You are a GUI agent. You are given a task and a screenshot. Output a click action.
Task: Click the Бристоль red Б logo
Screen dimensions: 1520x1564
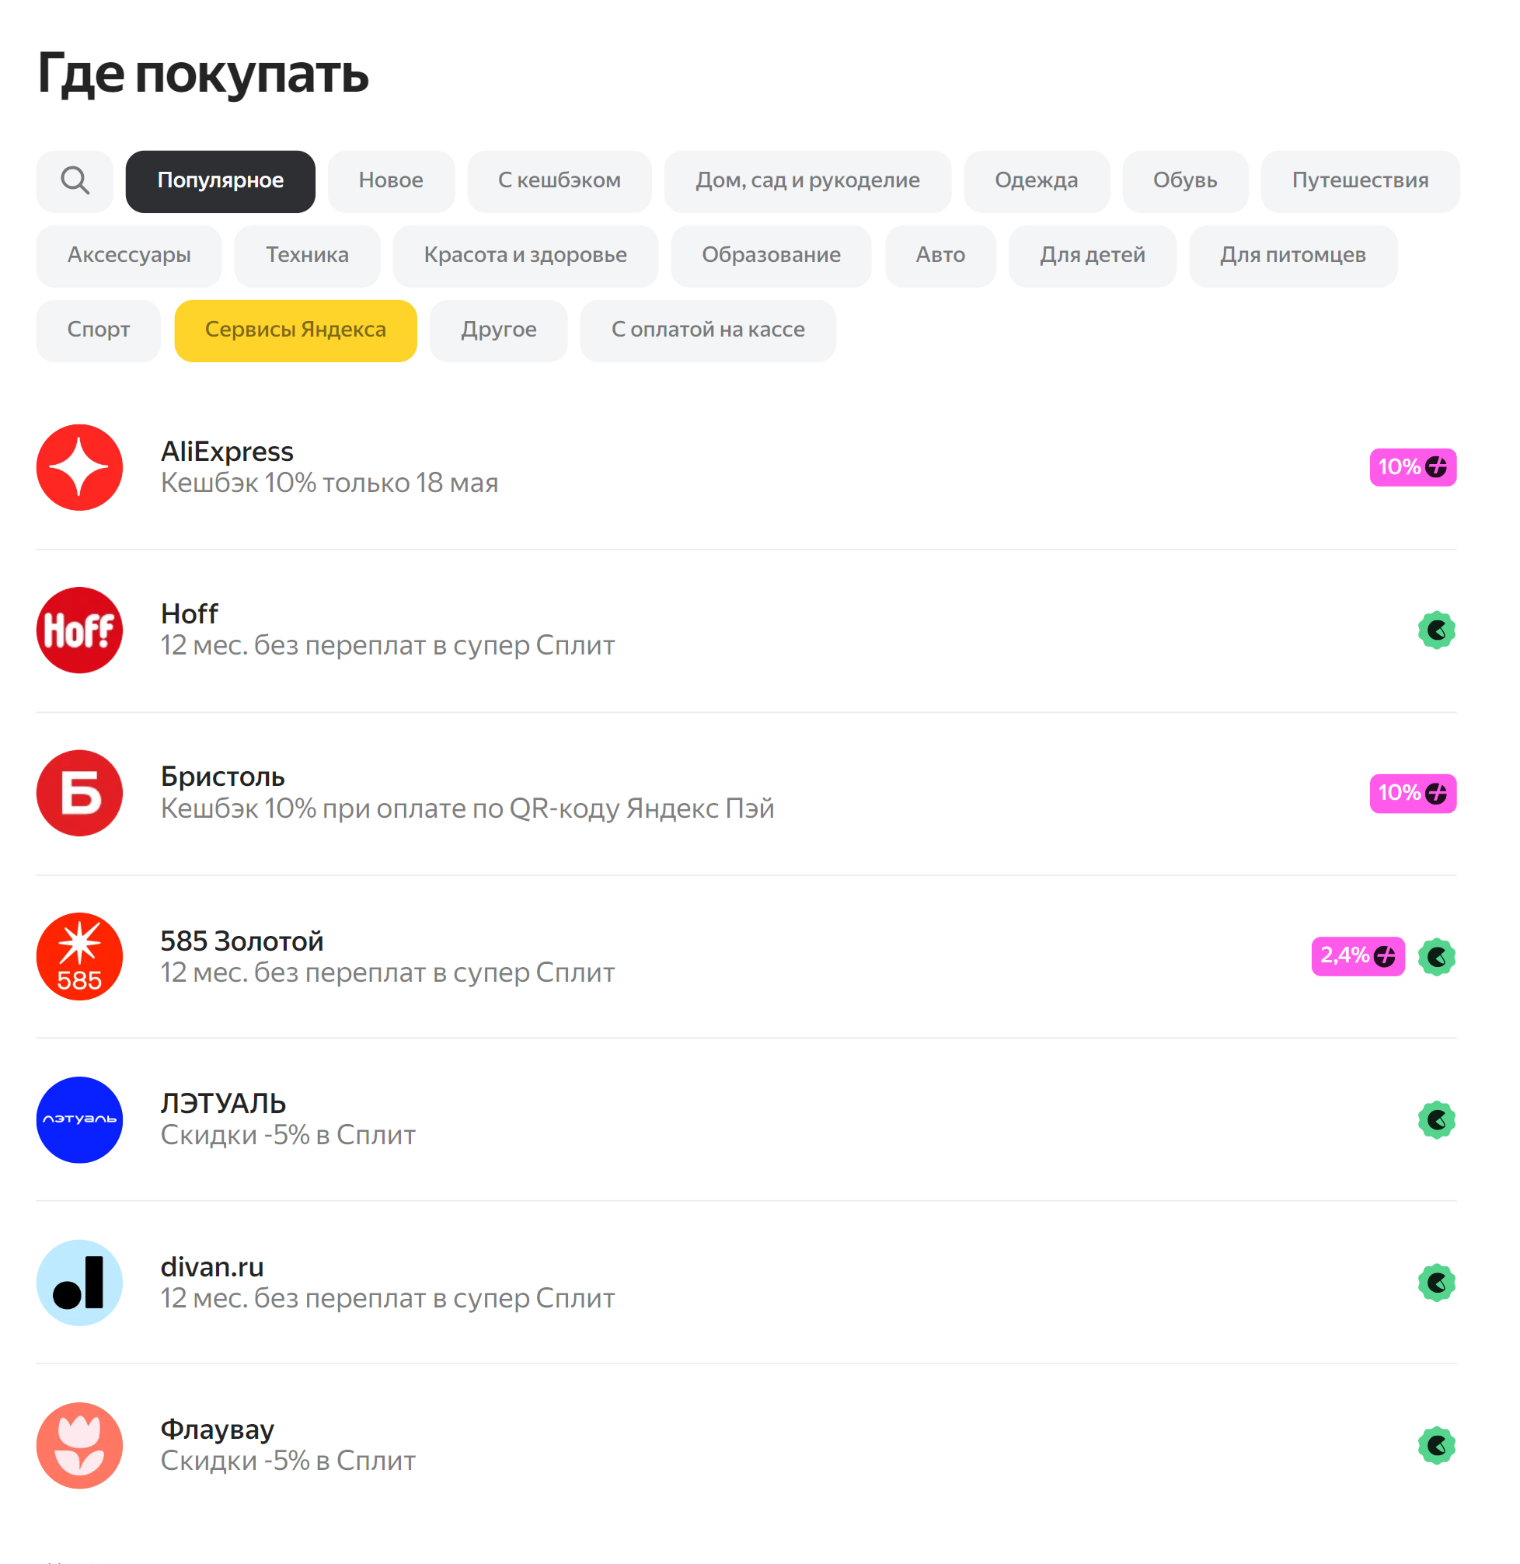click(80, 793)
